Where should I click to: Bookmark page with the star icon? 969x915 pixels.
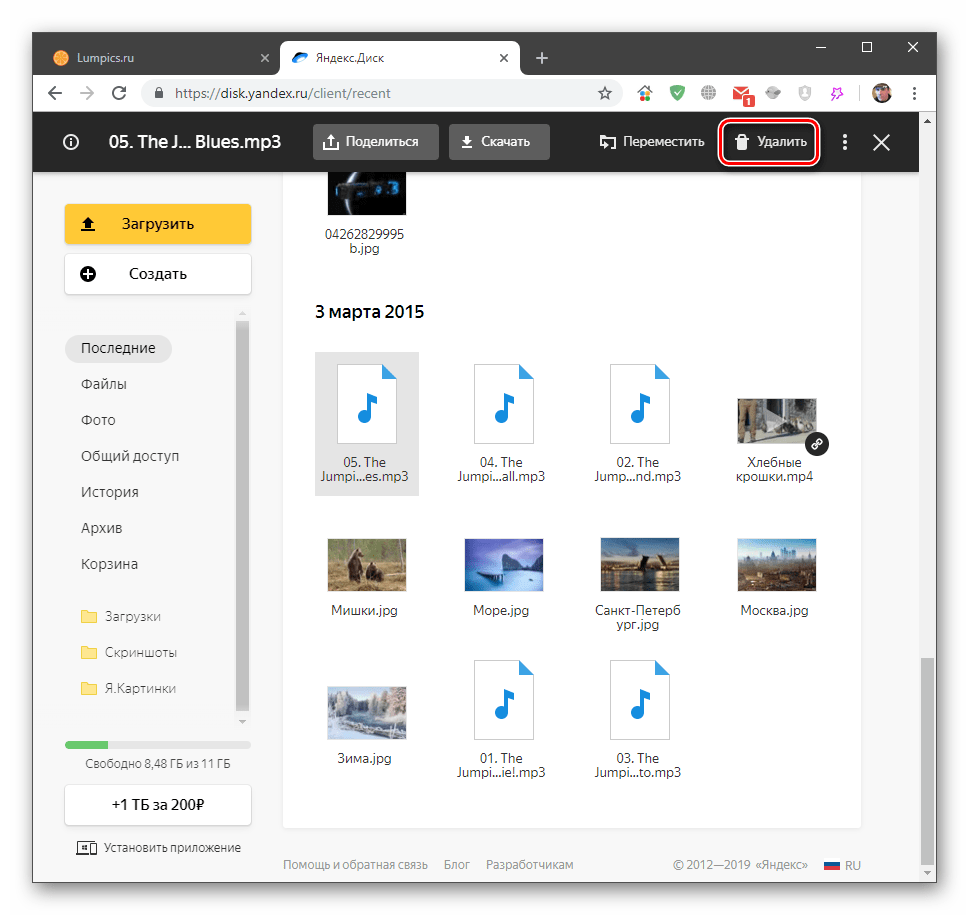click(x=605, y=93)
